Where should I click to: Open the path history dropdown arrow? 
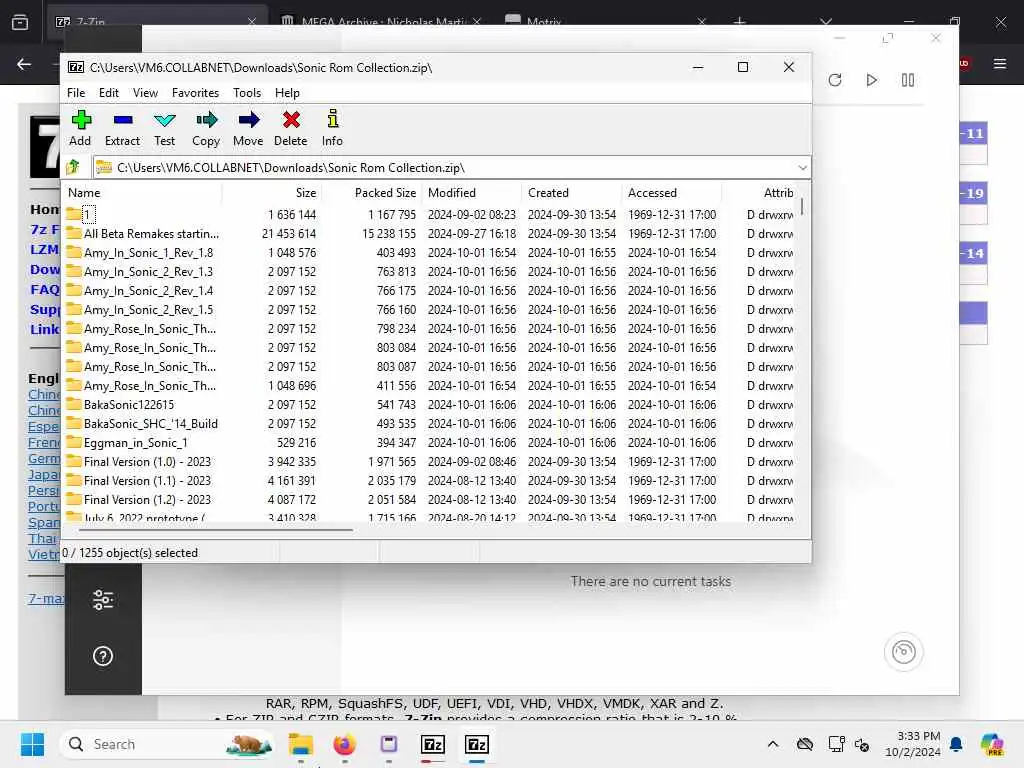tap(802, 168)
